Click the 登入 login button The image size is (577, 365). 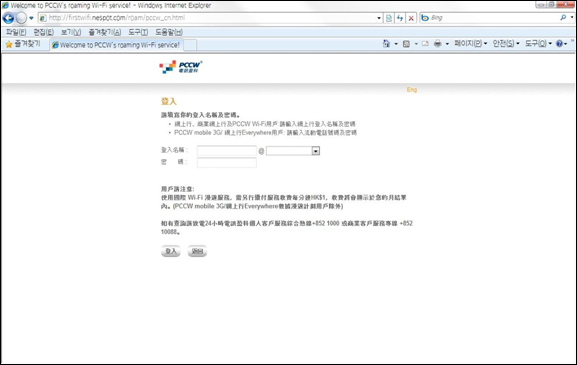171,251
